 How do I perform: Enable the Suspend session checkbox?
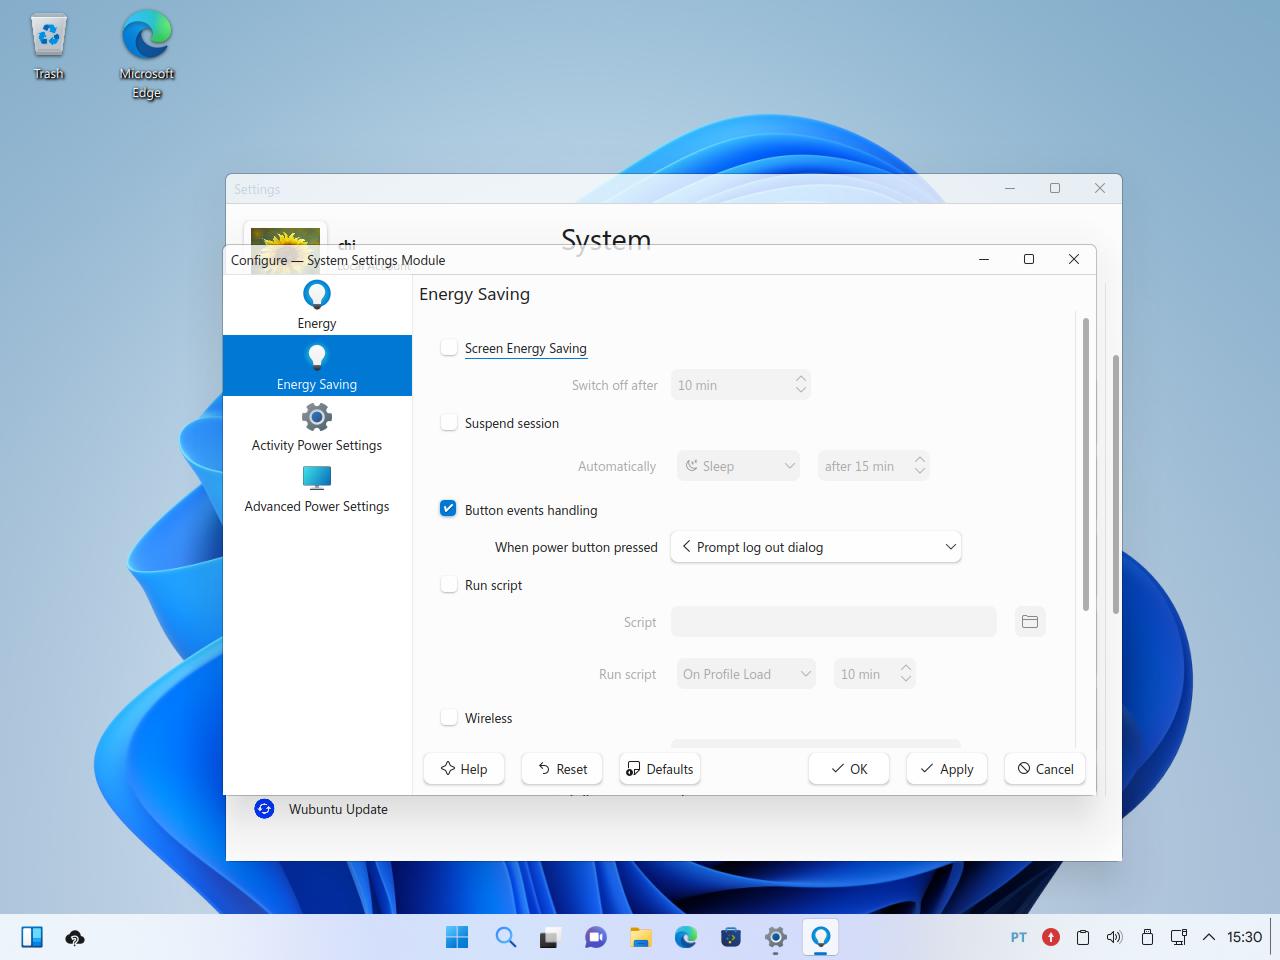coord(449,422)
